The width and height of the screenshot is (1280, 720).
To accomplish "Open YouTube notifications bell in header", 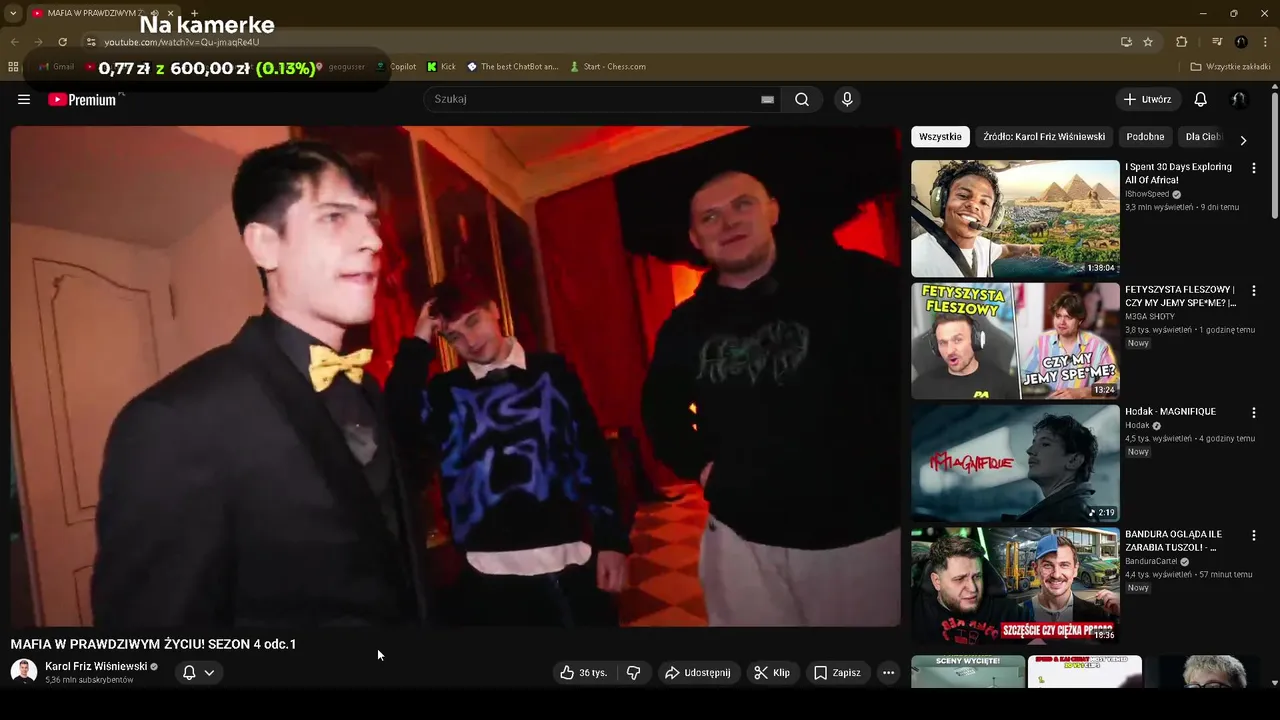I will pyautogui.click(x=1200, y=99).
